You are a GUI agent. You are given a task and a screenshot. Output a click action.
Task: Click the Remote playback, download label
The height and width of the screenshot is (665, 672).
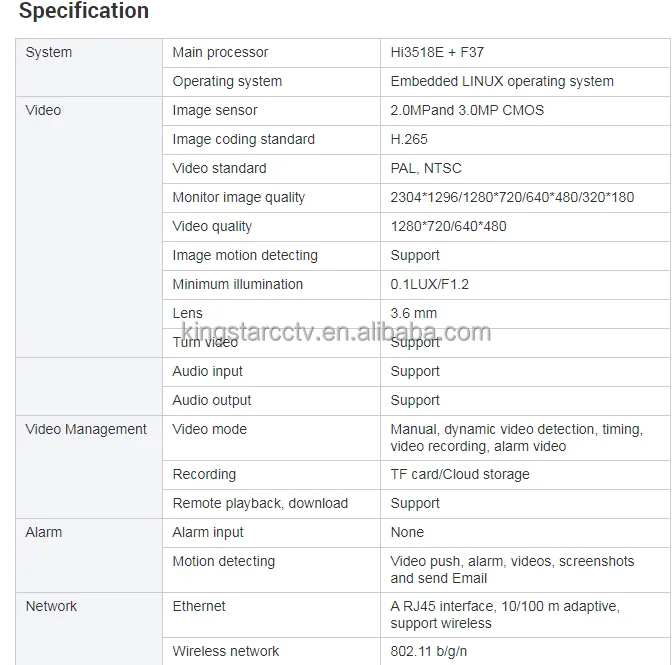[260, 503]
